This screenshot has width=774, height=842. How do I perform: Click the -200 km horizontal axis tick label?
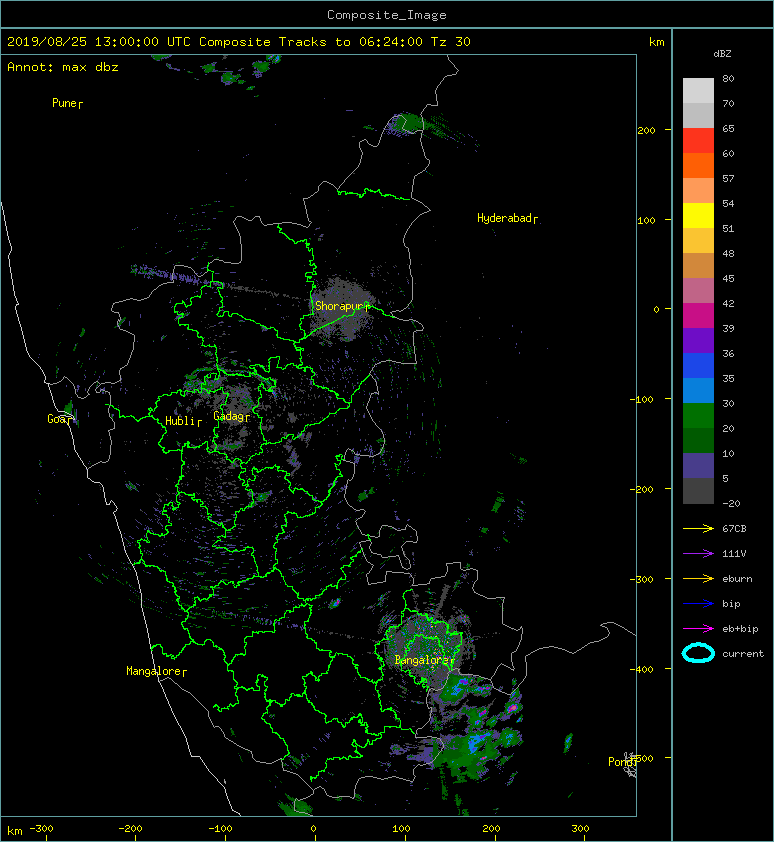(130, 829)
